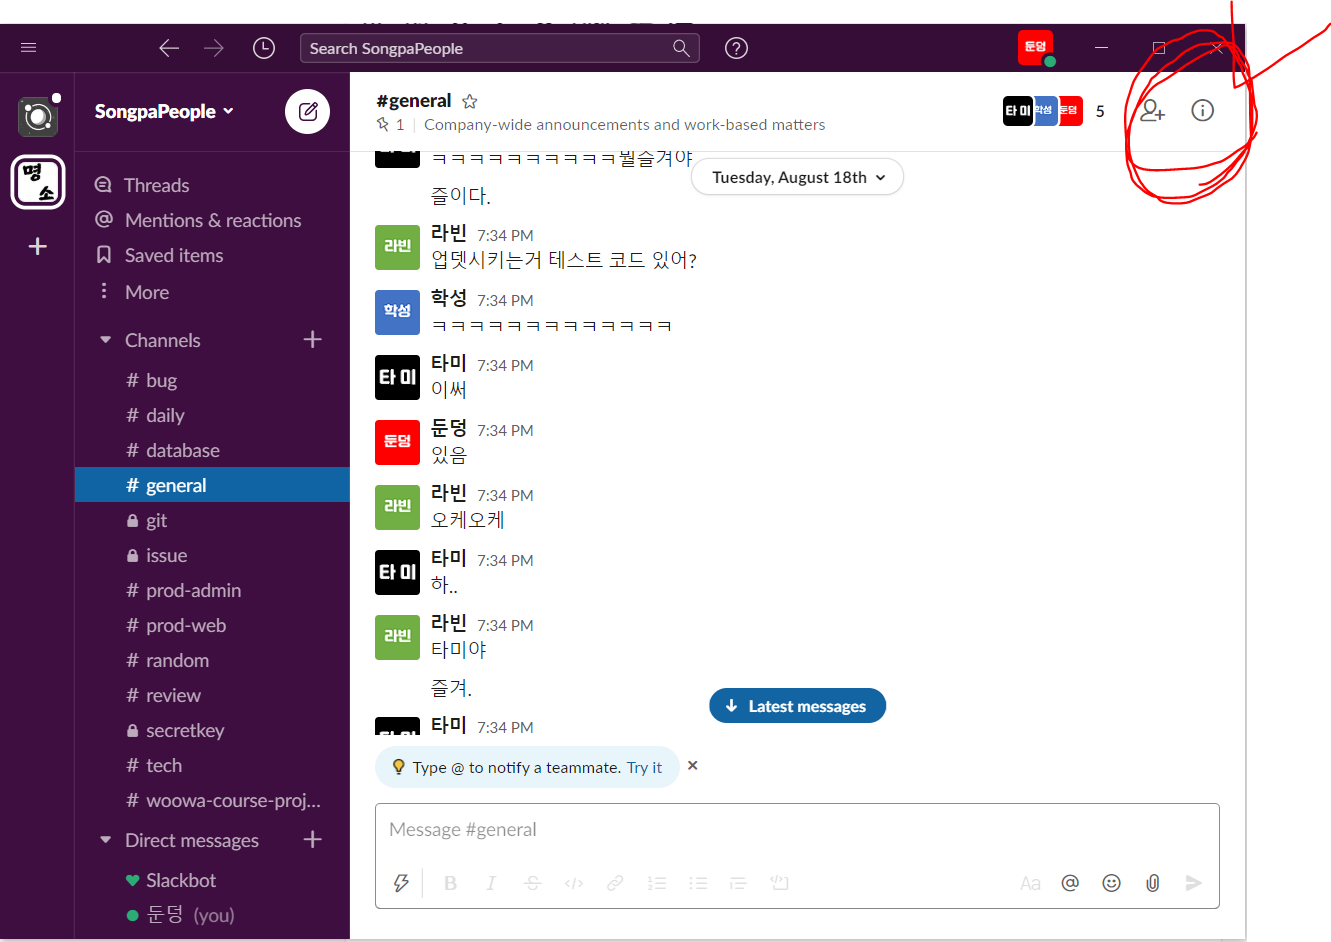The width and height of the screenshot is (1331, 942).
Task: Open channel details info icon
Action: pyautogui.click(x=1202, y=110)
